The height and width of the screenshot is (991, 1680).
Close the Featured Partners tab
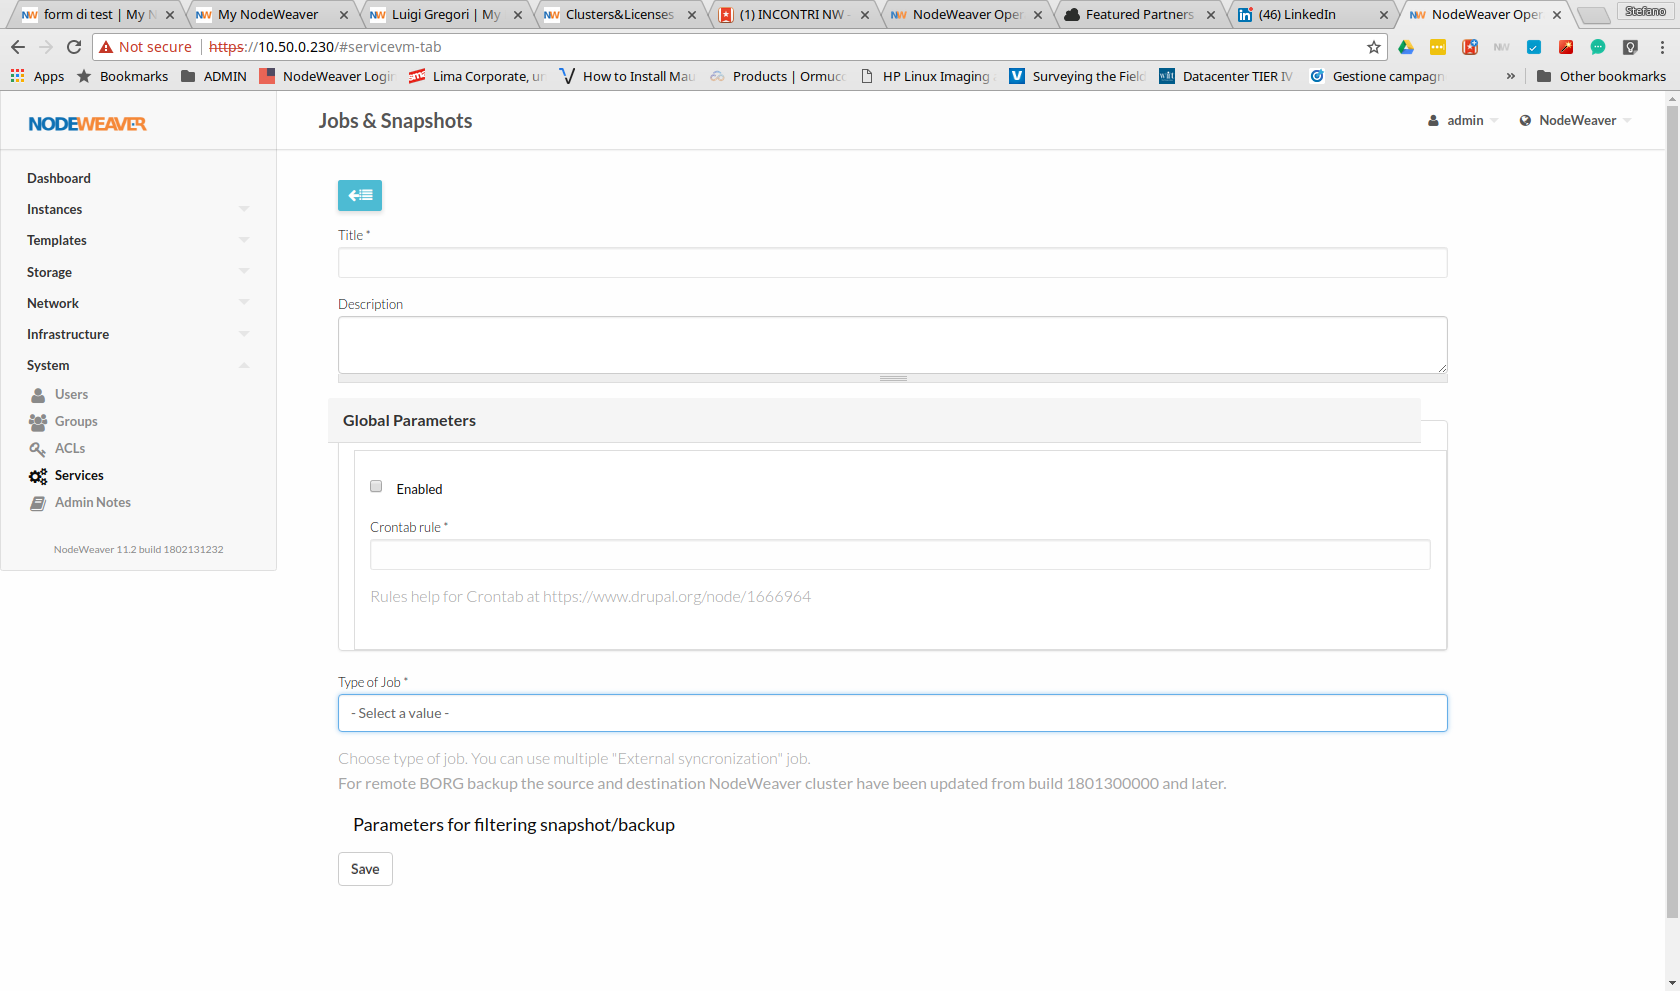pos(1211,15)
